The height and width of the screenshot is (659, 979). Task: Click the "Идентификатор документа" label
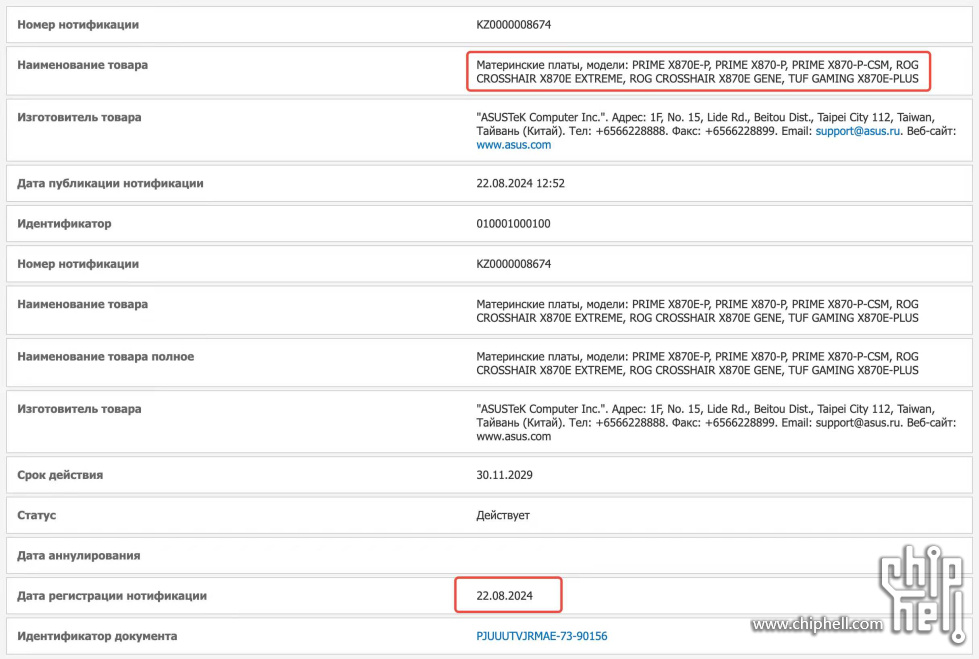[x=97, y=636]
